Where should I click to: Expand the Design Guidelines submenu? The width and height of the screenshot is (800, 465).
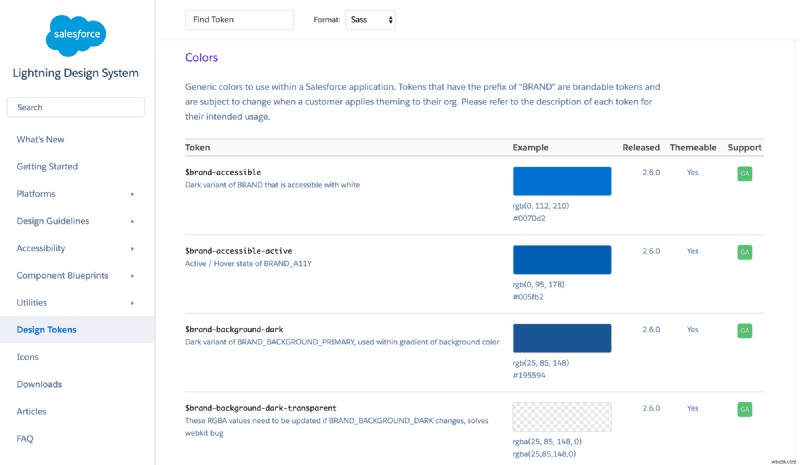(132, 221)
